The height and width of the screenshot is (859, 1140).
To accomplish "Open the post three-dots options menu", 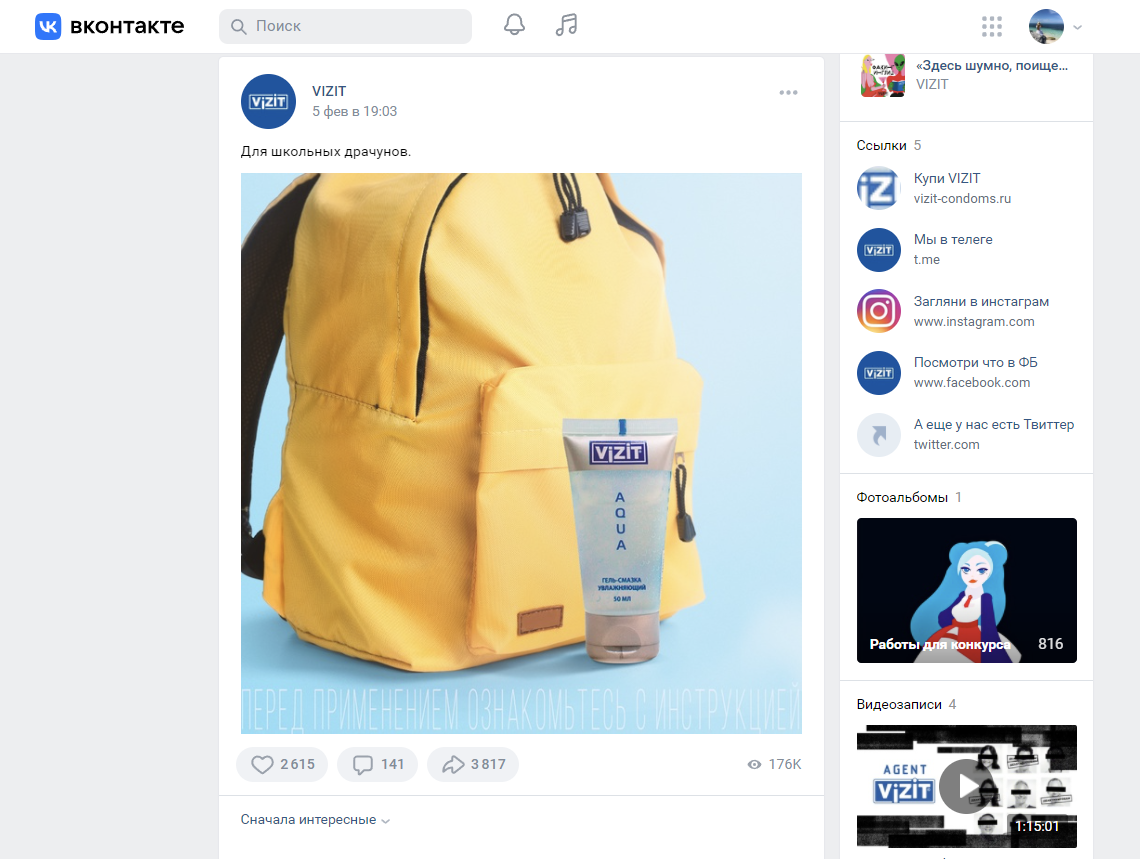I will coord(788,93).
